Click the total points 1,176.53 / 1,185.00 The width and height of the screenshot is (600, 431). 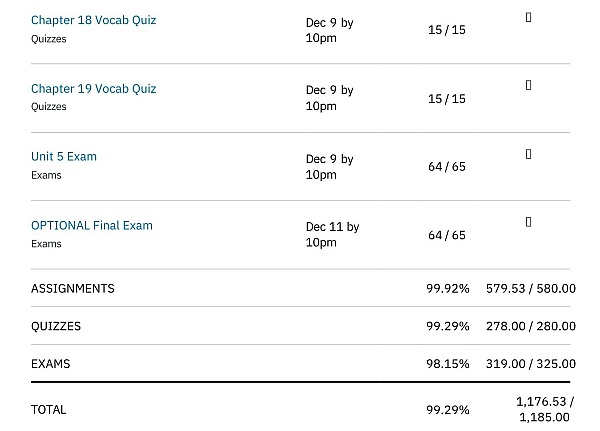[x=545, y=409]
